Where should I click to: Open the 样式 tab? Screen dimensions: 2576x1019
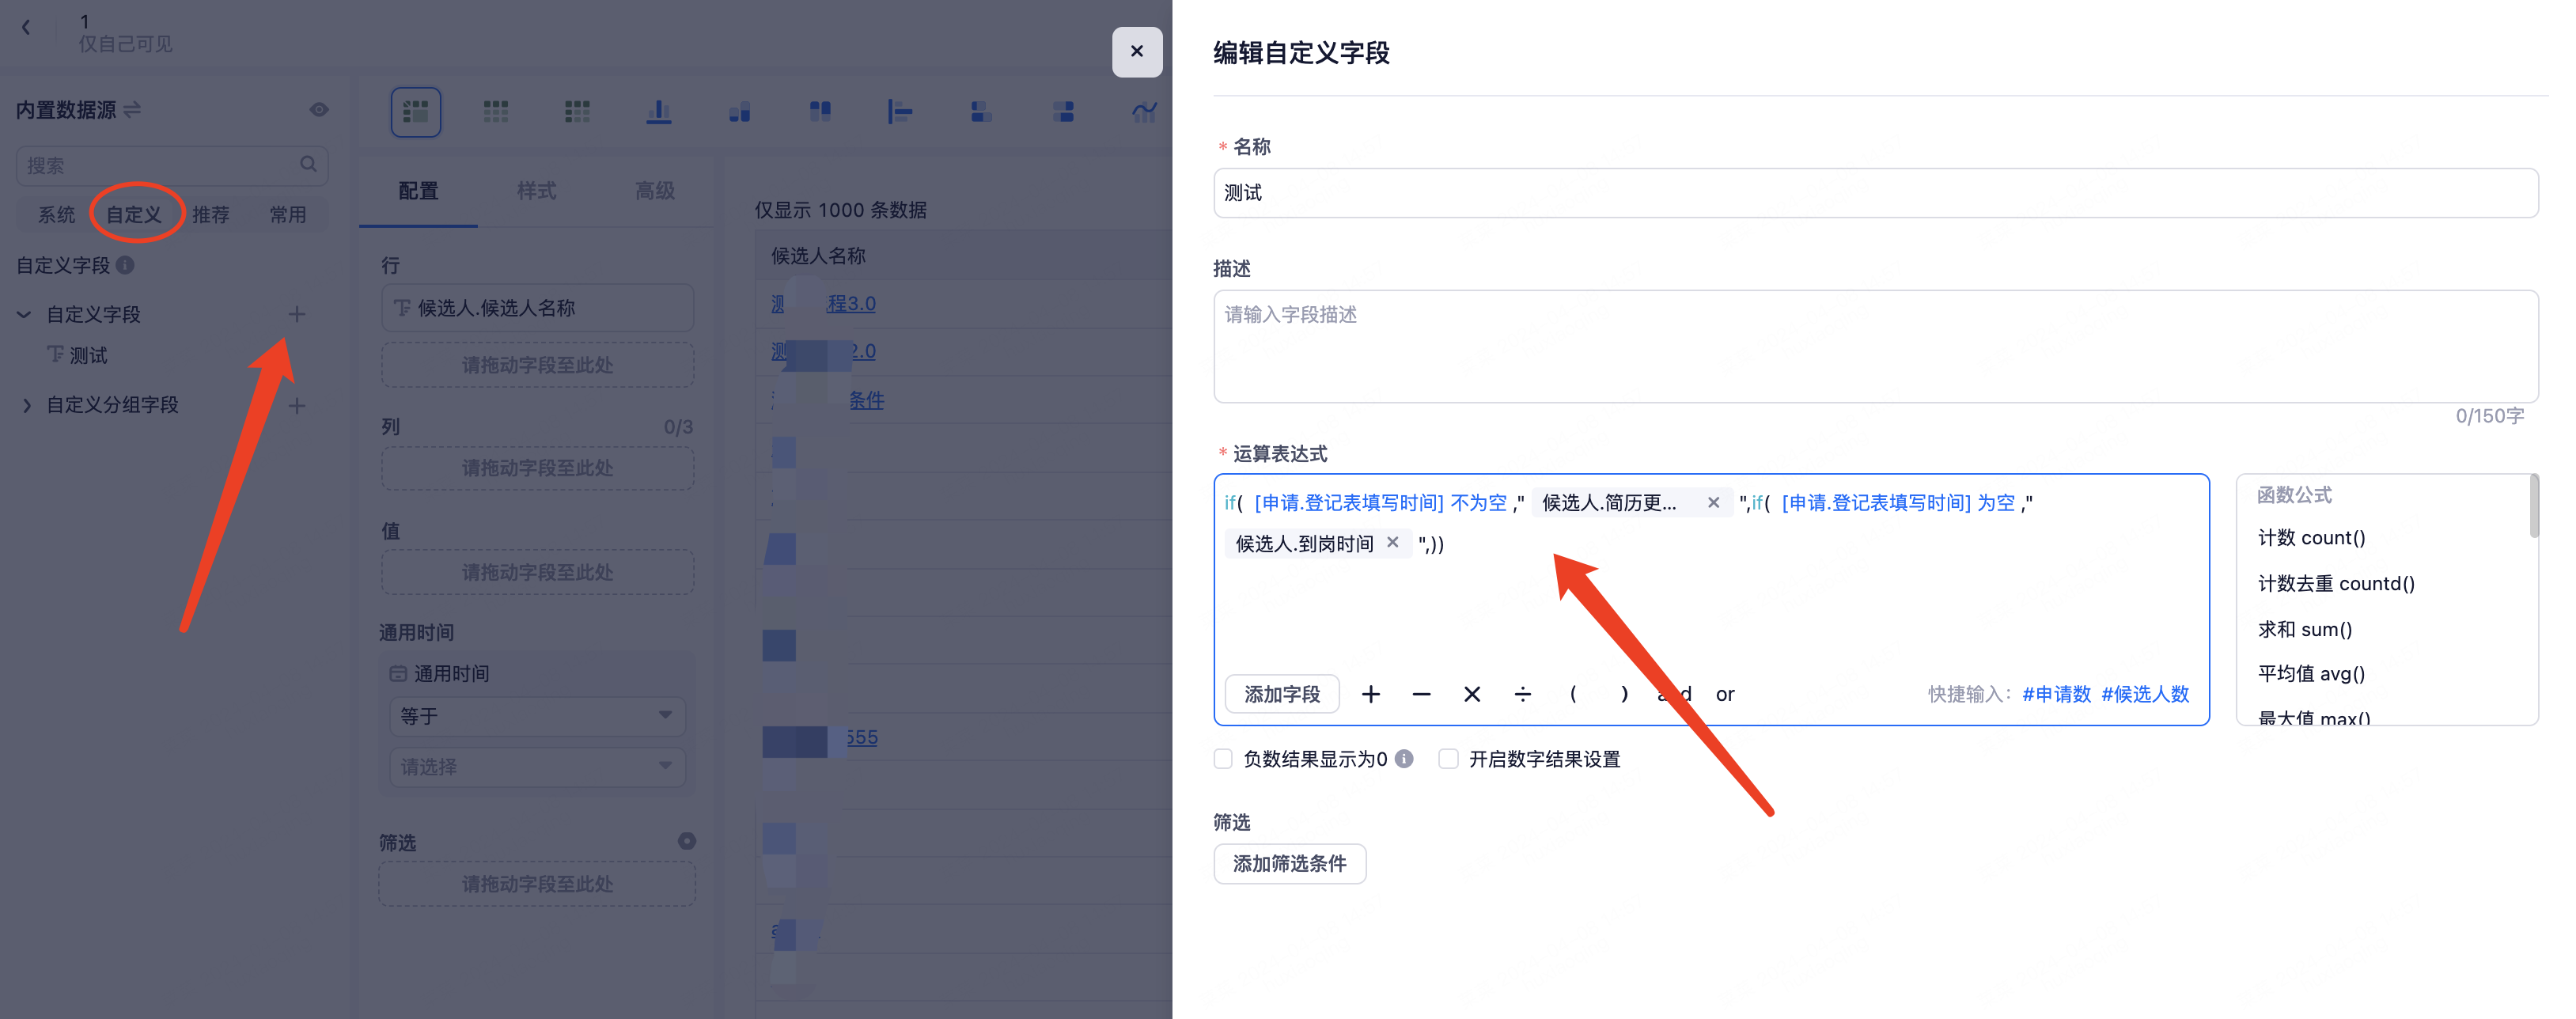[536, 190]
